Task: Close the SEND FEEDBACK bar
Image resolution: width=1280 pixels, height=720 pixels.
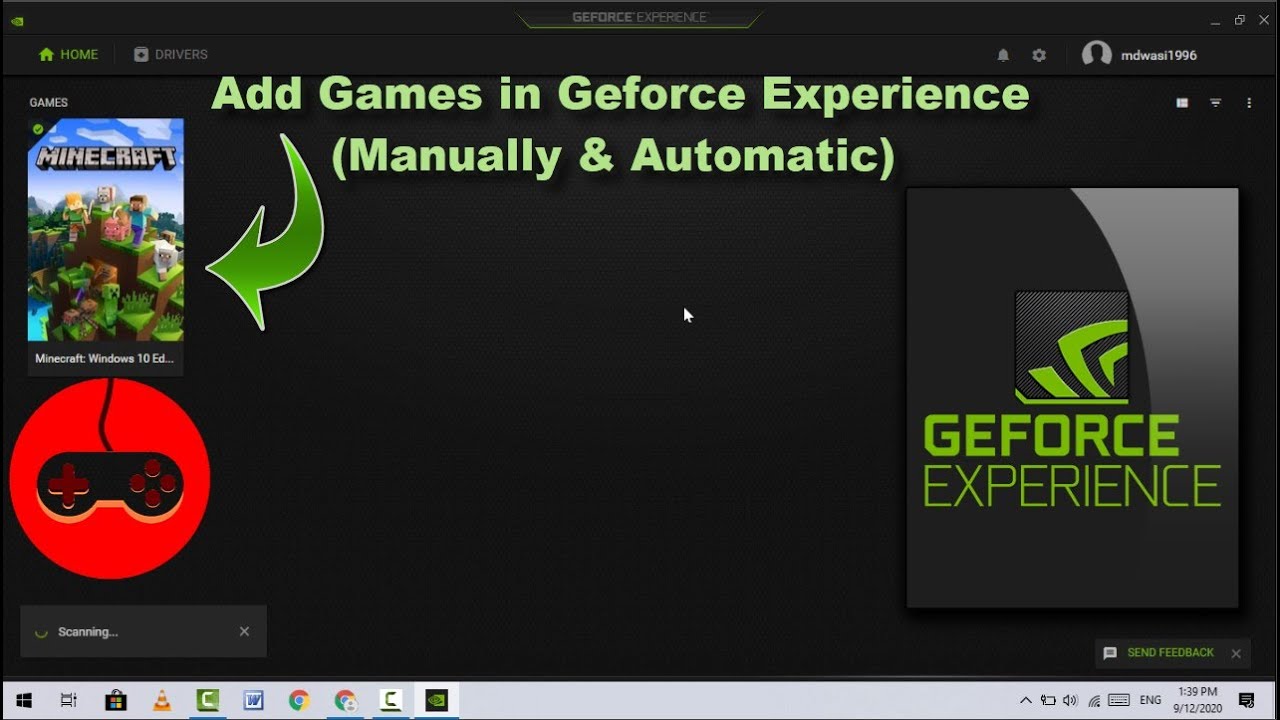Action: pyautogui.click(x=1236, y=653)
